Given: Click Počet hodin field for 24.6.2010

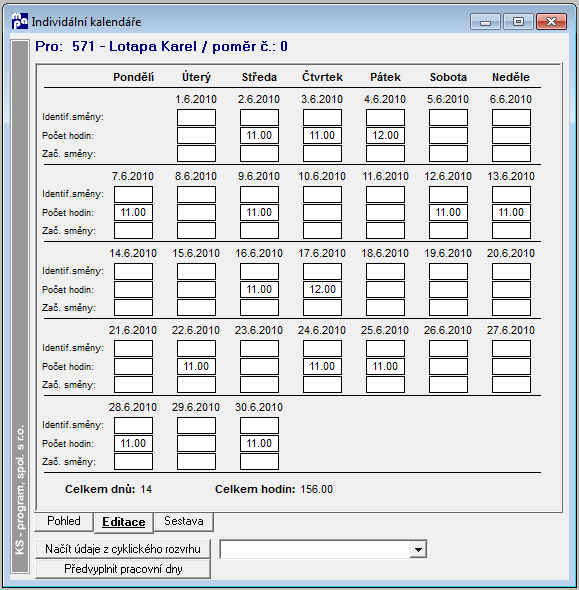Looking at the screenshot, I should 322,366.
